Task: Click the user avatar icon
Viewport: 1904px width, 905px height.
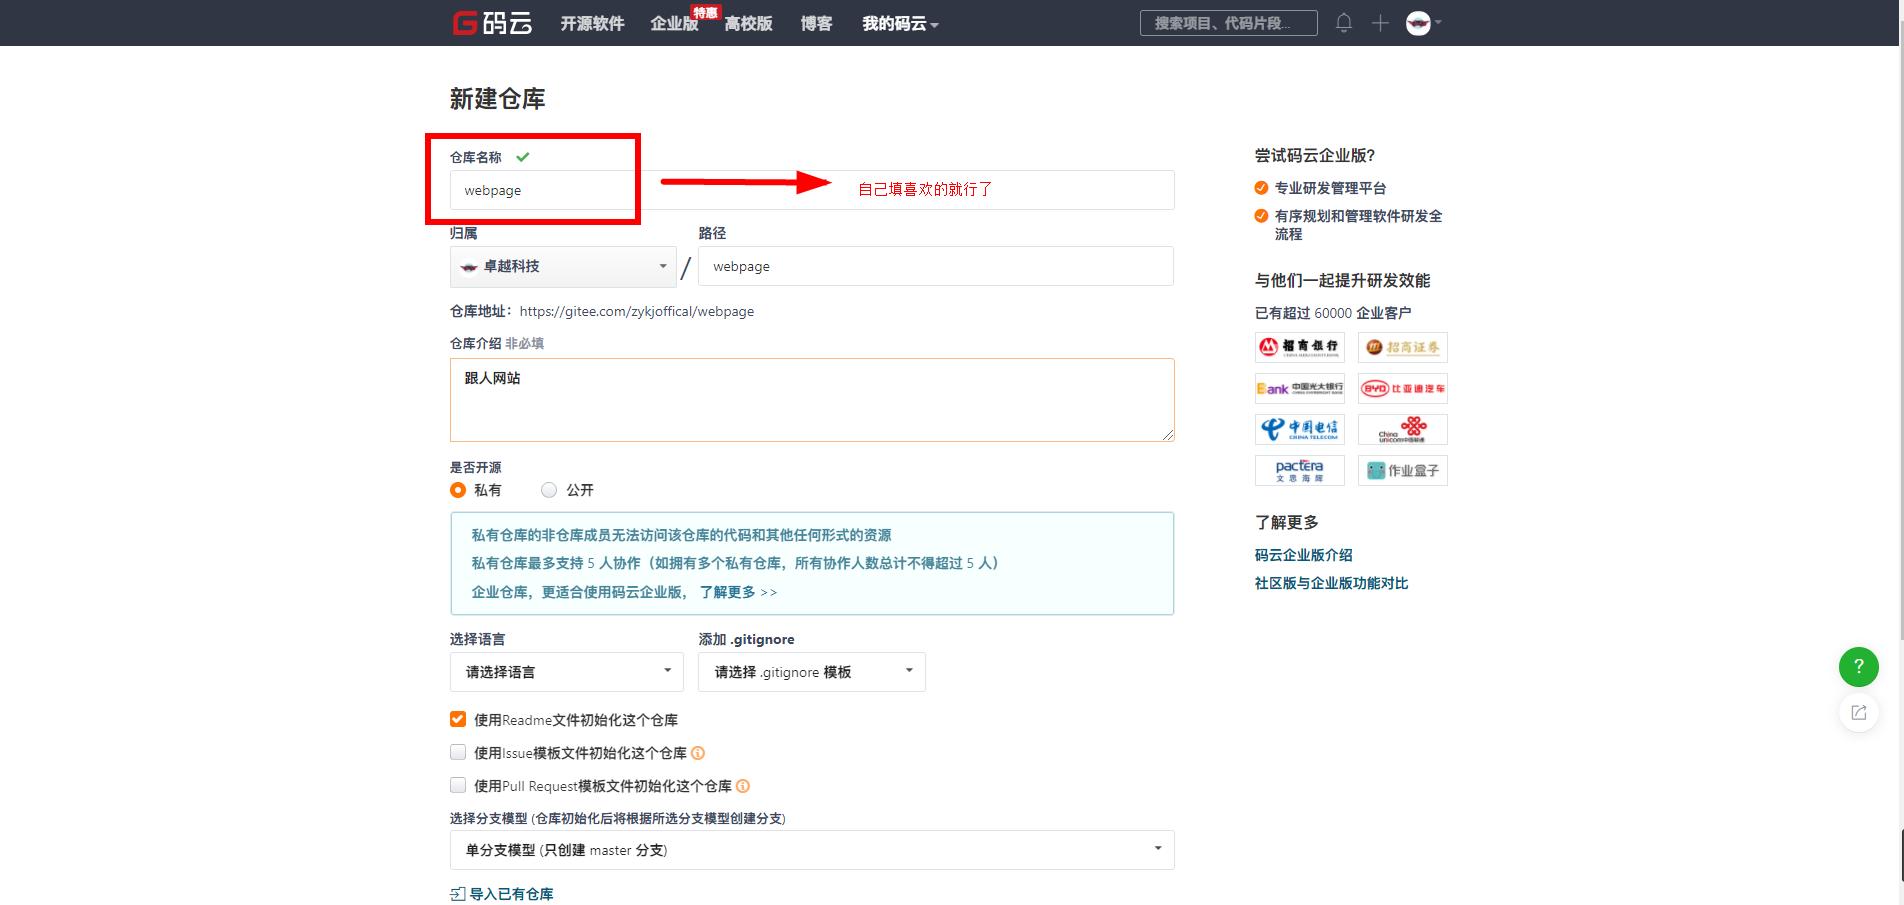Action: pyautogui.click(x=1417, y=22)
